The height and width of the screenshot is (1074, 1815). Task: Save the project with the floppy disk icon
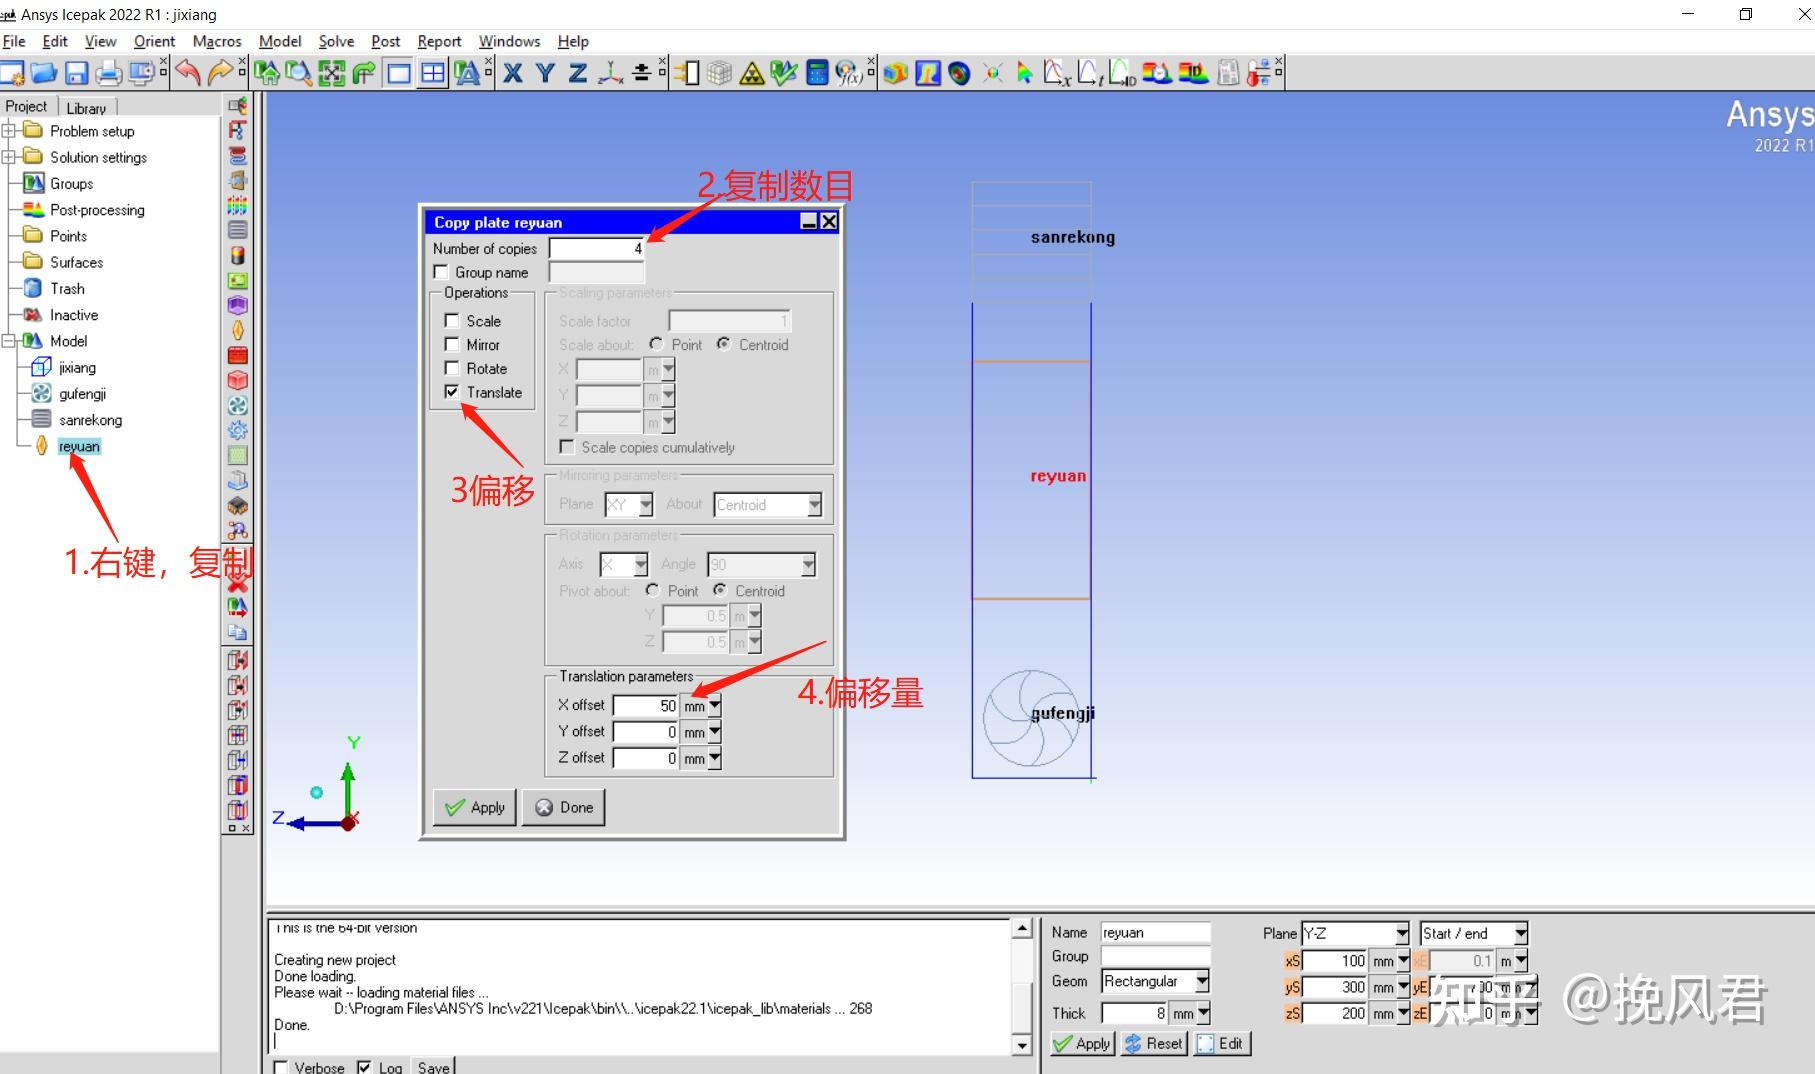tap(77, 72)
